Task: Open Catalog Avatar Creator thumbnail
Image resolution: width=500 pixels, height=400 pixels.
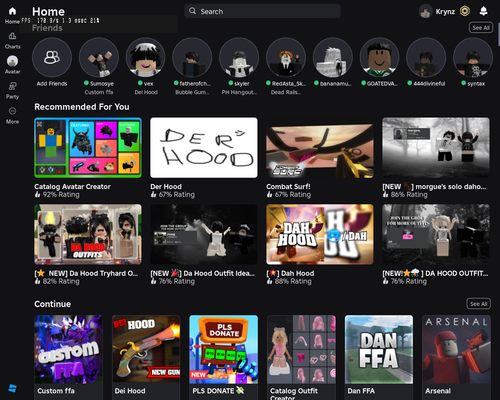Action: [x=88, y=147]
